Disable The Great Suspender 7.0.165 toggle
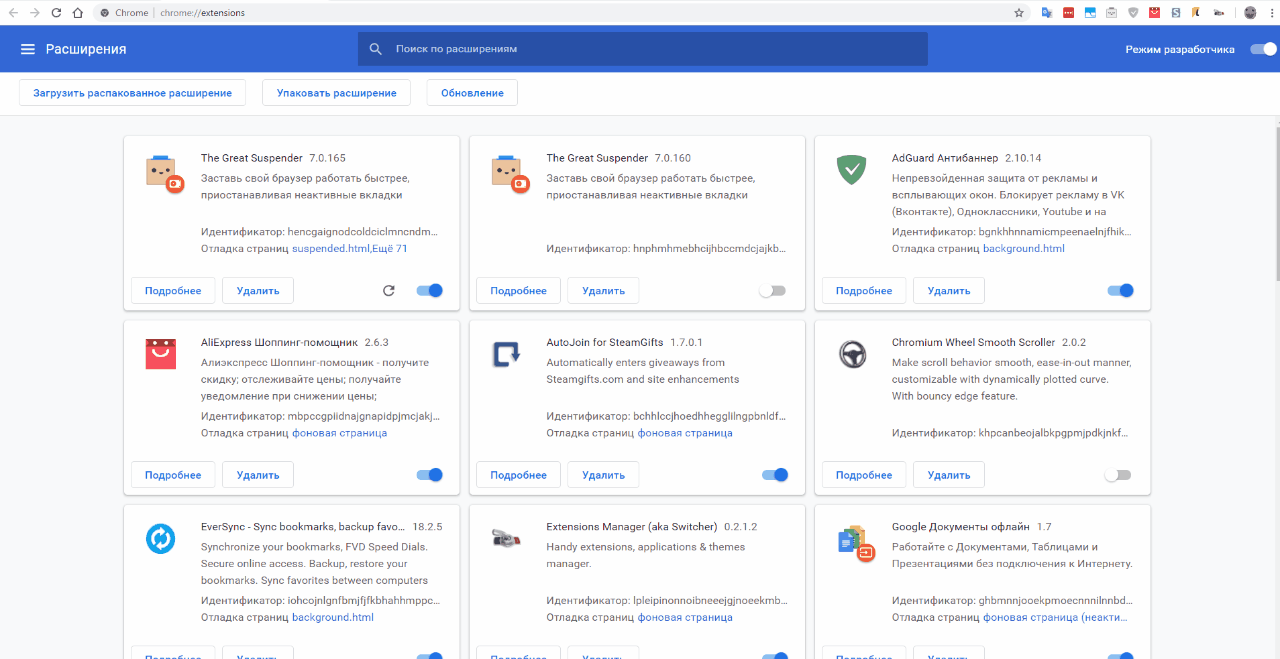This screenshot has width=1280, height=659. [x=429, y=291]
